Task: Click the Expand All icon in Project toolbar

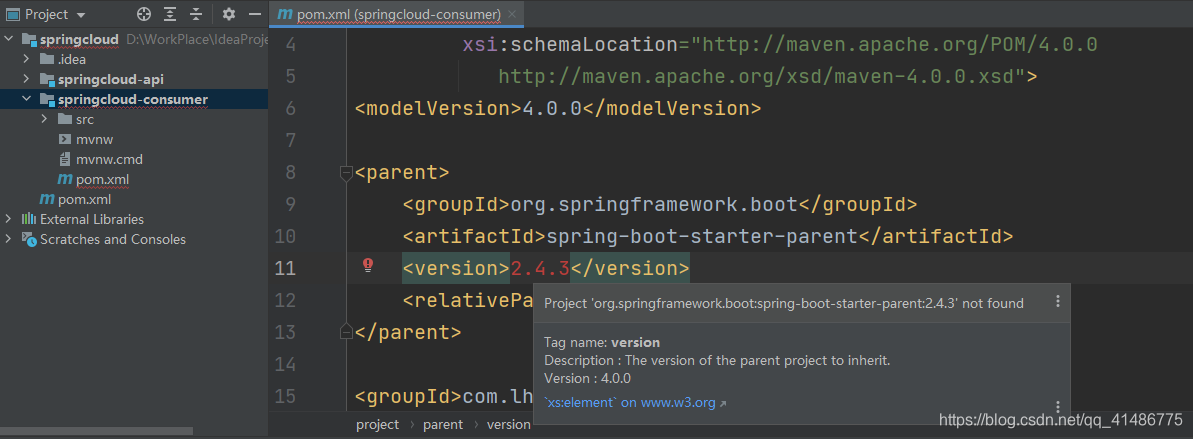Action: click(x=170, y=14)
